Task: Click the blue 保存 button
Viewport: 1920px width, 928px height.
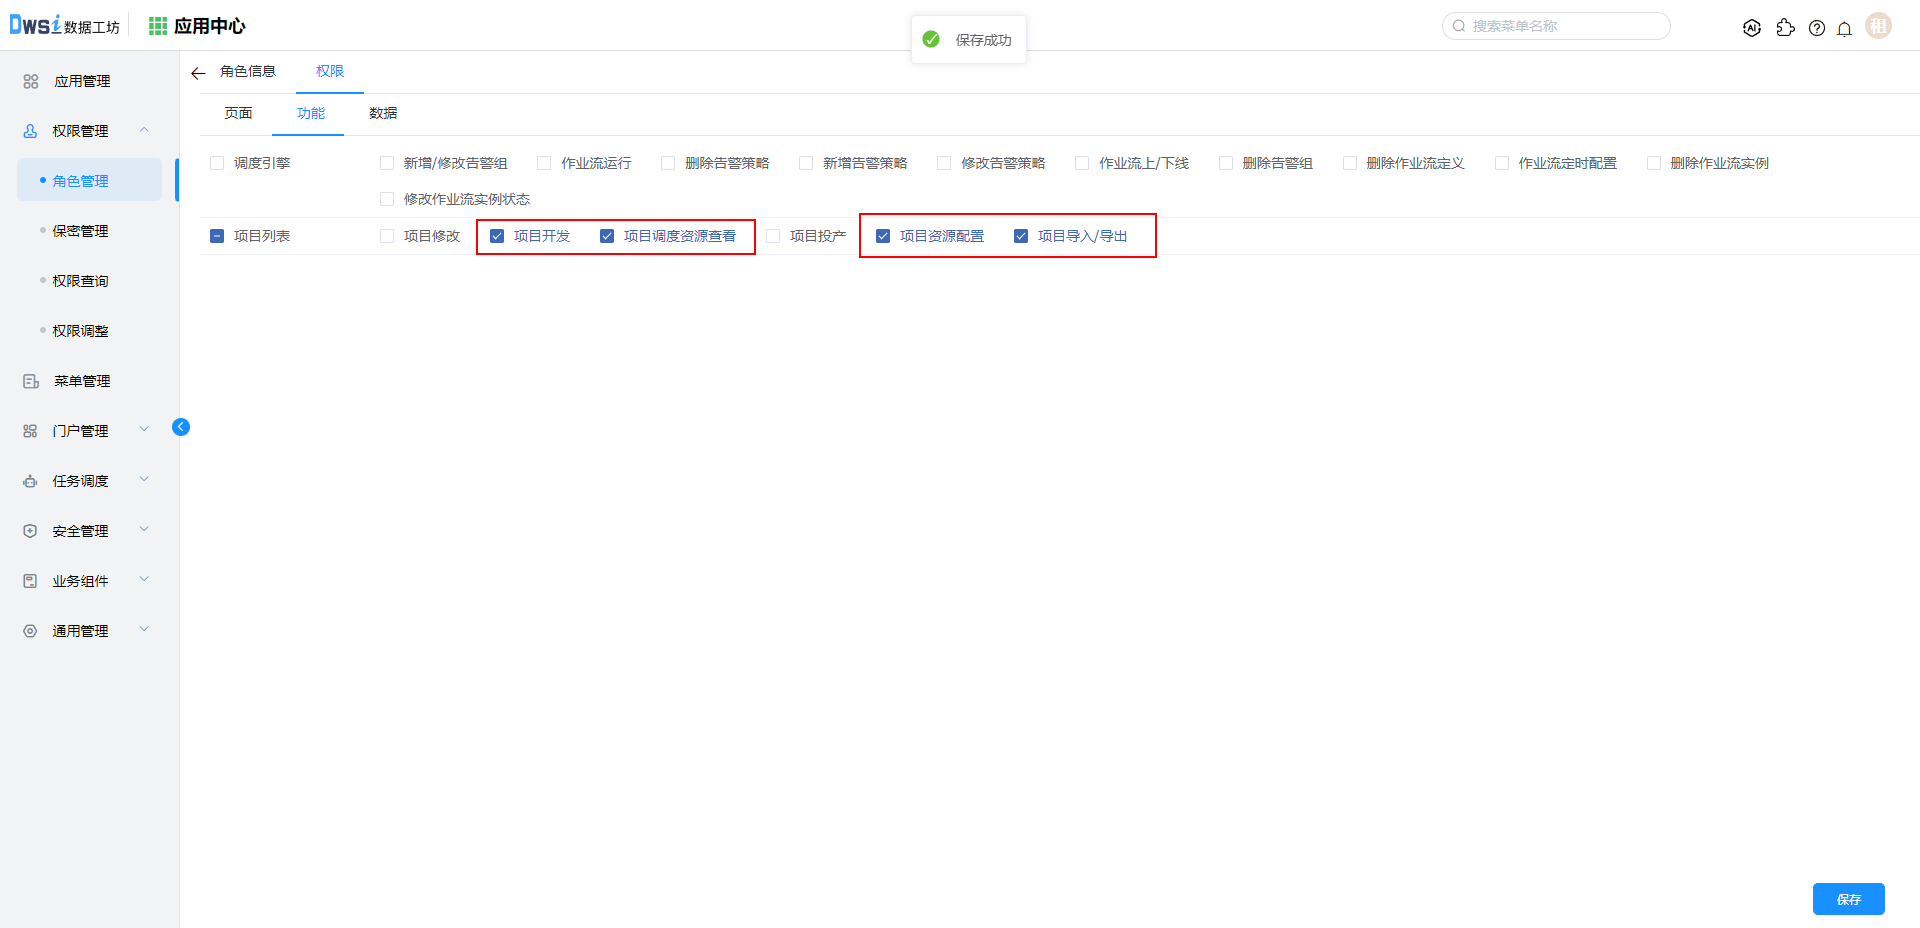Action: (1848, 899)
